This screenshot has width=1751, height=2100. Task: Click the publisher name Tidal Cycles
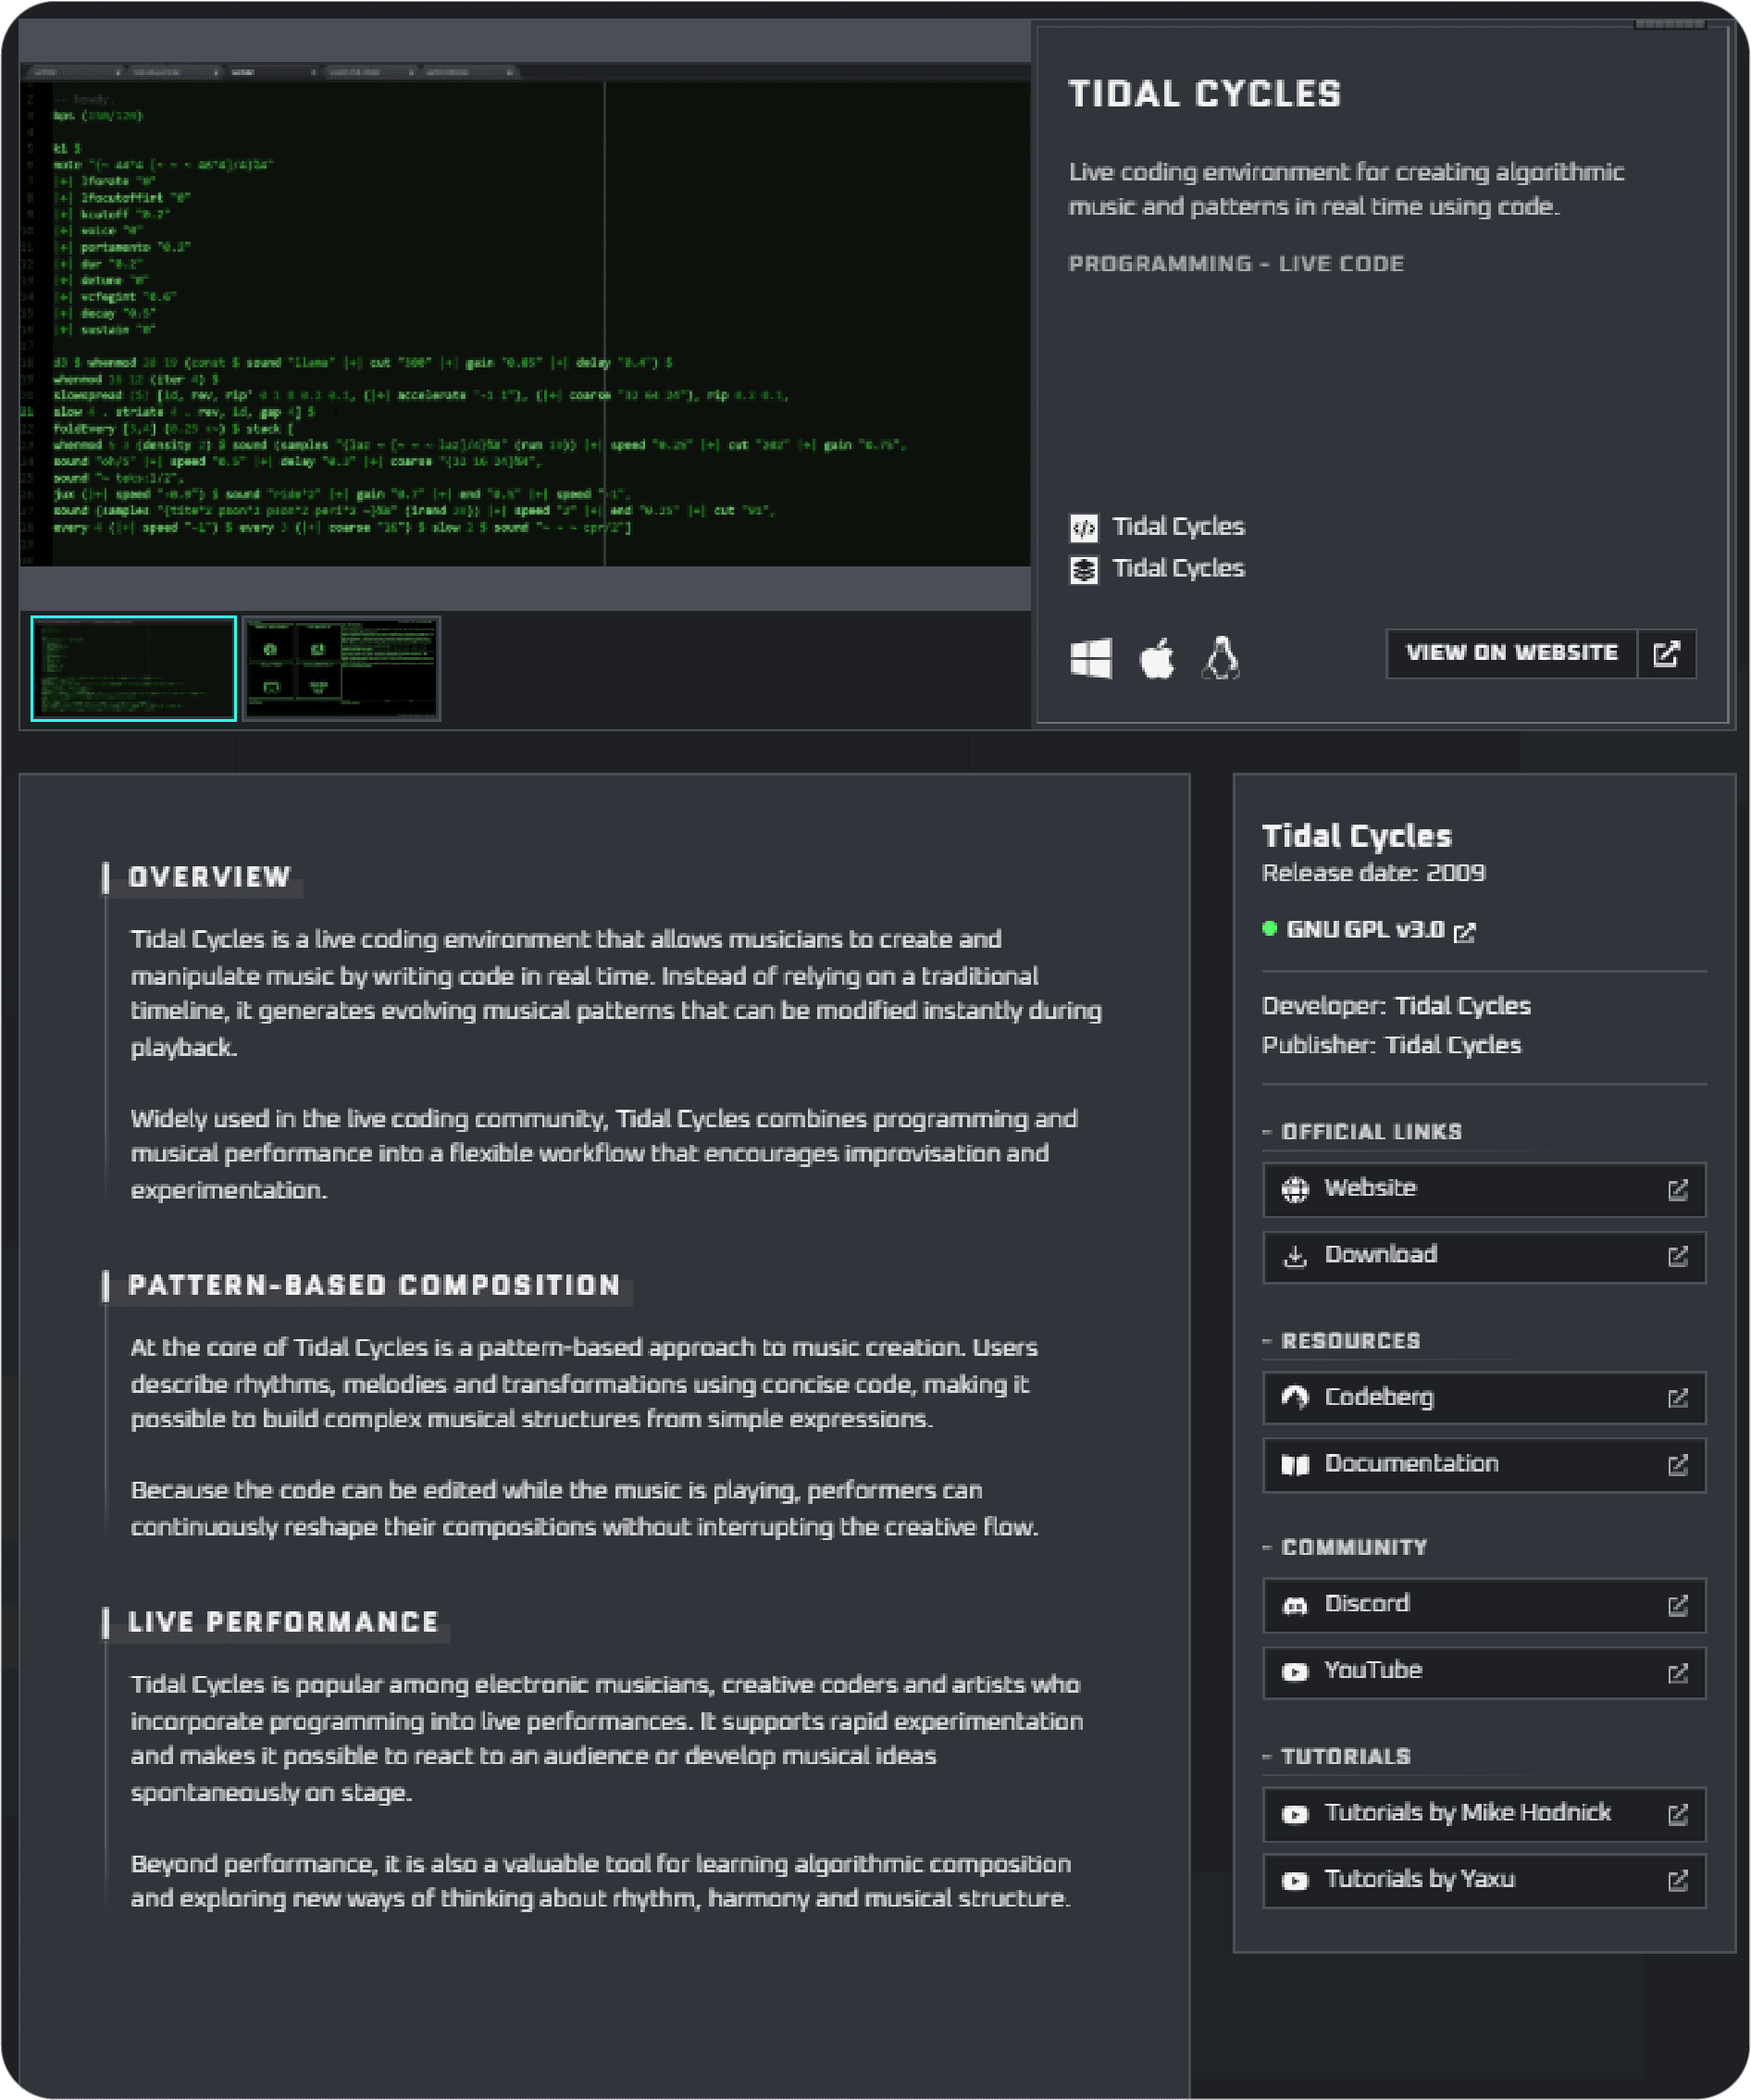pos(1452,1045)
